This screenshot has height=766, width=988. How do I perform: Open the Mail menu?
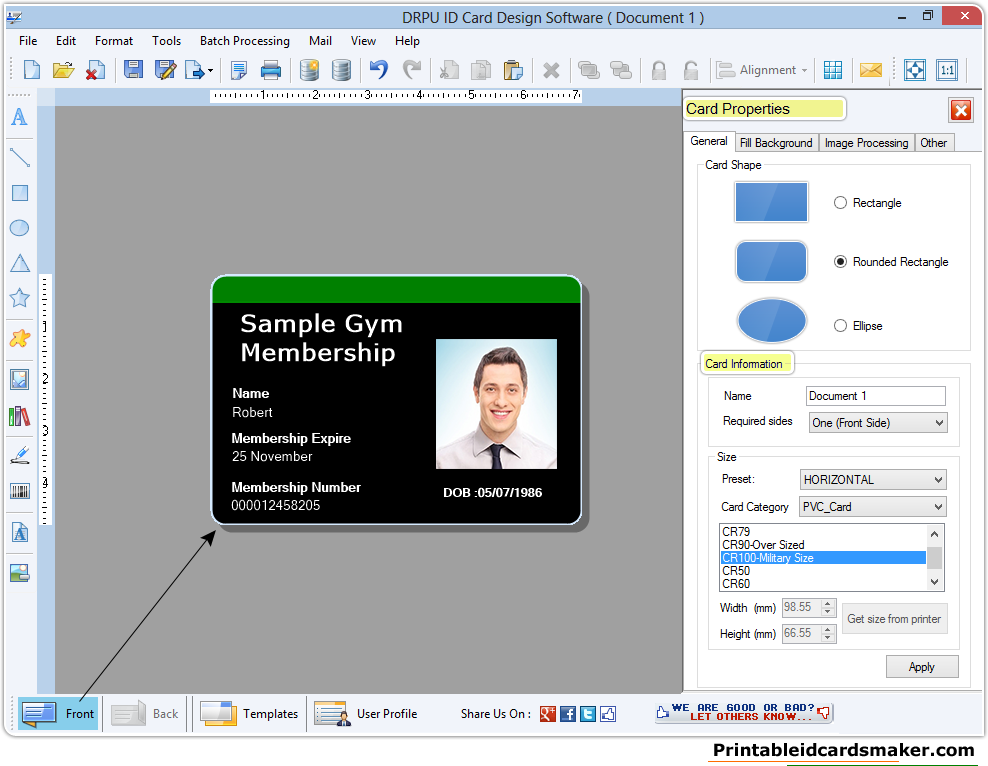(x=320, y=41)
